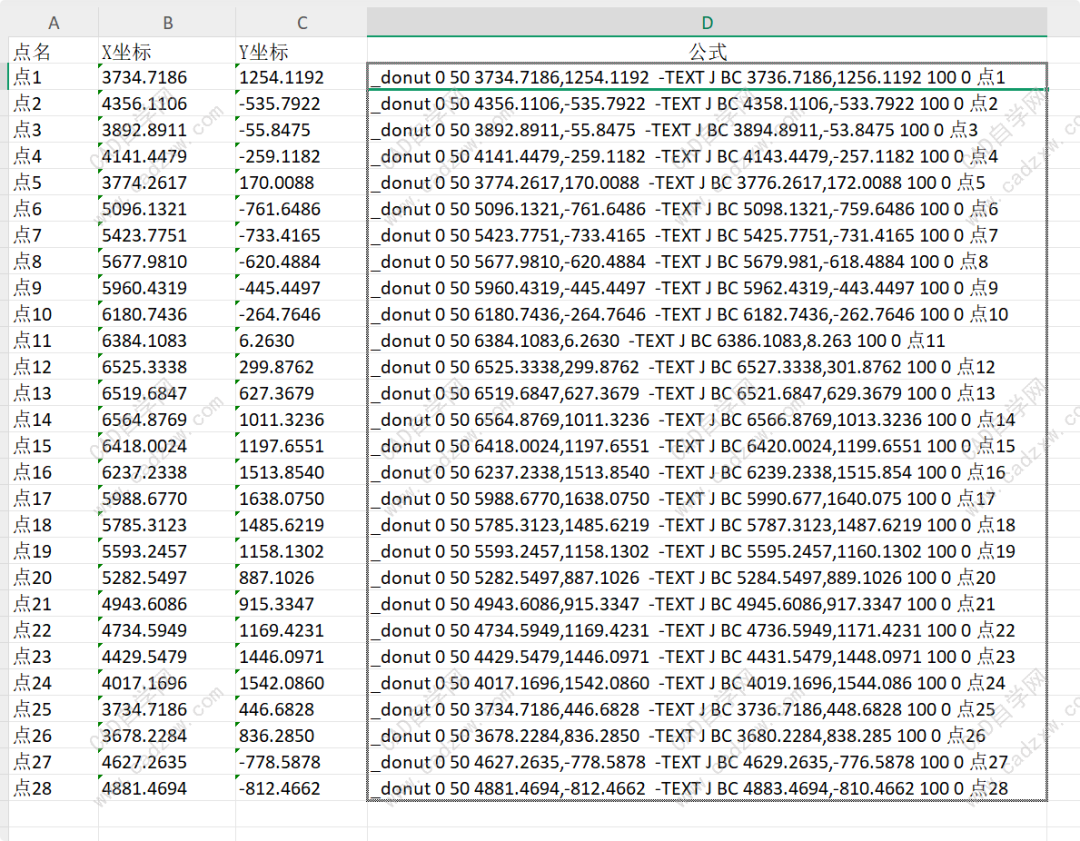Select cell with value 5677.9810
The image size is (1080, 841).
point(167,261)
